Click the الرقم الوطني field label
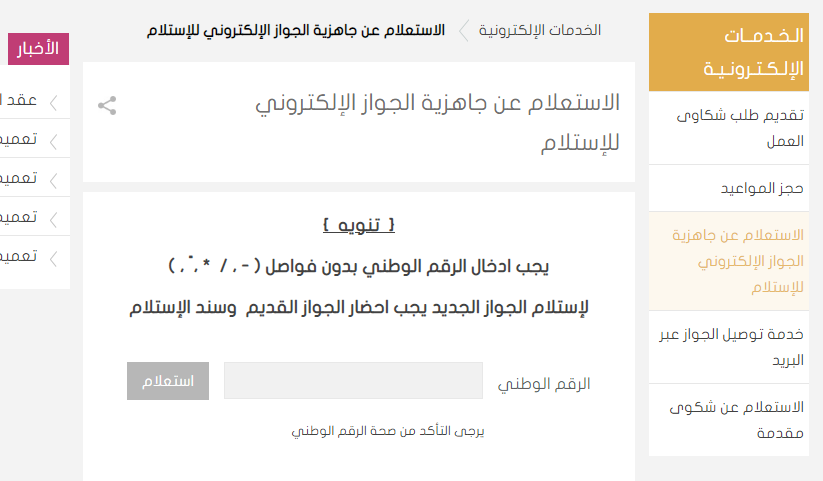The width and height of the screenshot is (823, 481). (544, 383)
